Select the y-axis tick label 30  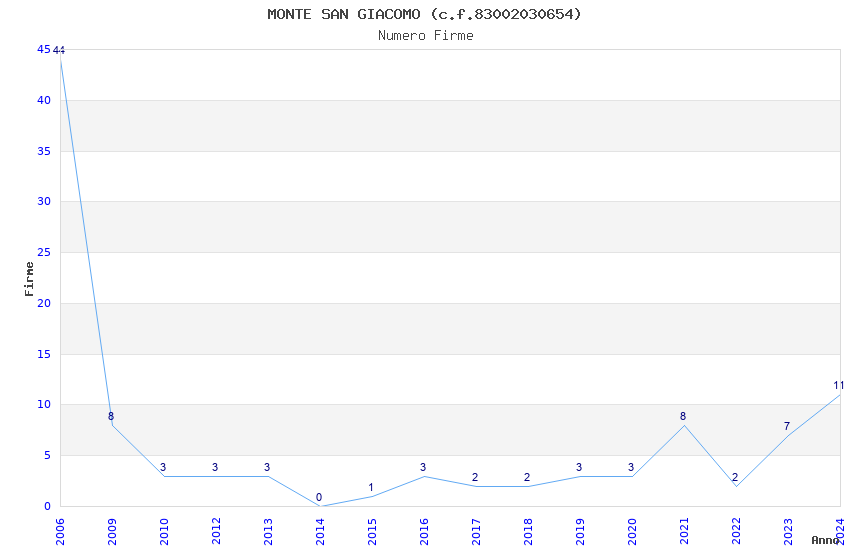point(44,201)
